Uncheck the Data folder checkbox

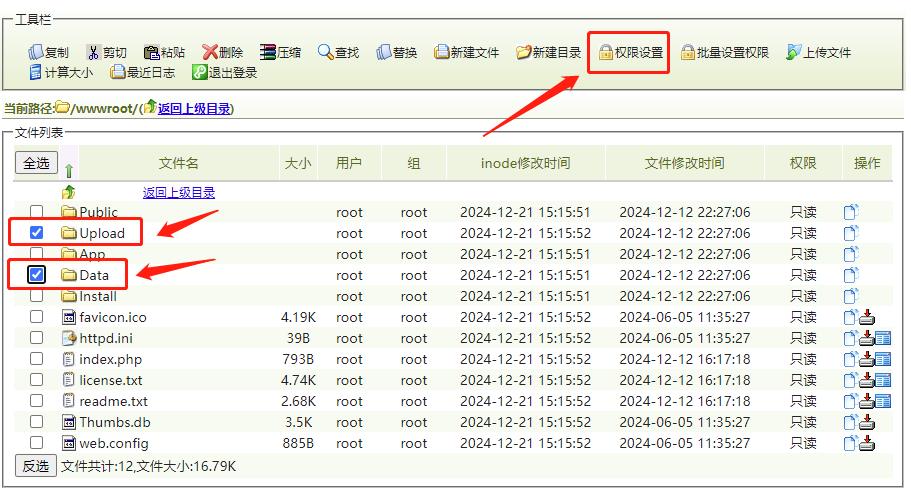pos(37,275)
